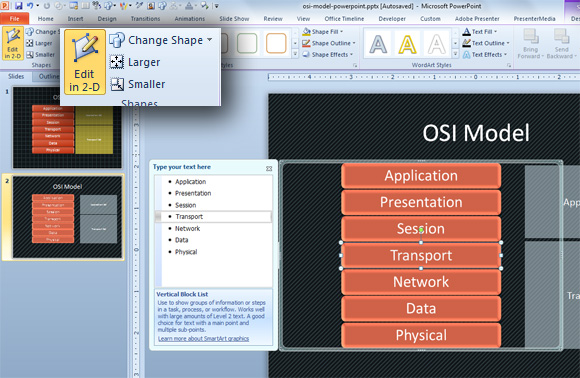The height and width of the screenshot is (378, 580).
Task: Open the File tab
Action: (x=14, y=18)
